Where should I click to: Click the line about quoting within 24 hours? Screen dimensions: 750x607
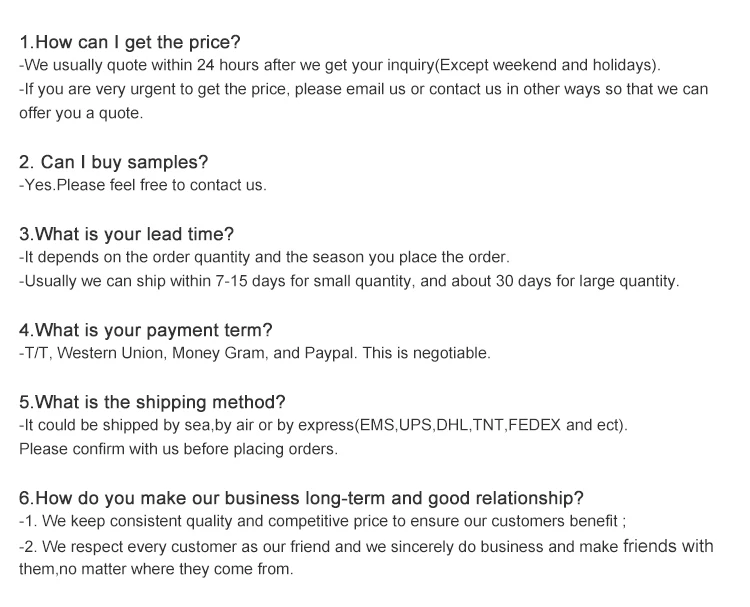[340, 65]
